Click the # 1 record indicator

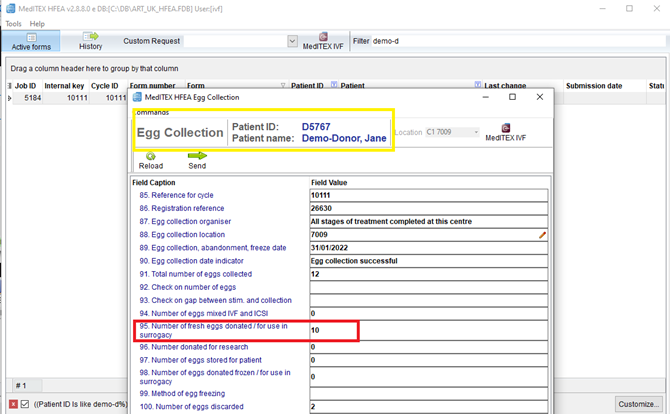pos(21,386)
